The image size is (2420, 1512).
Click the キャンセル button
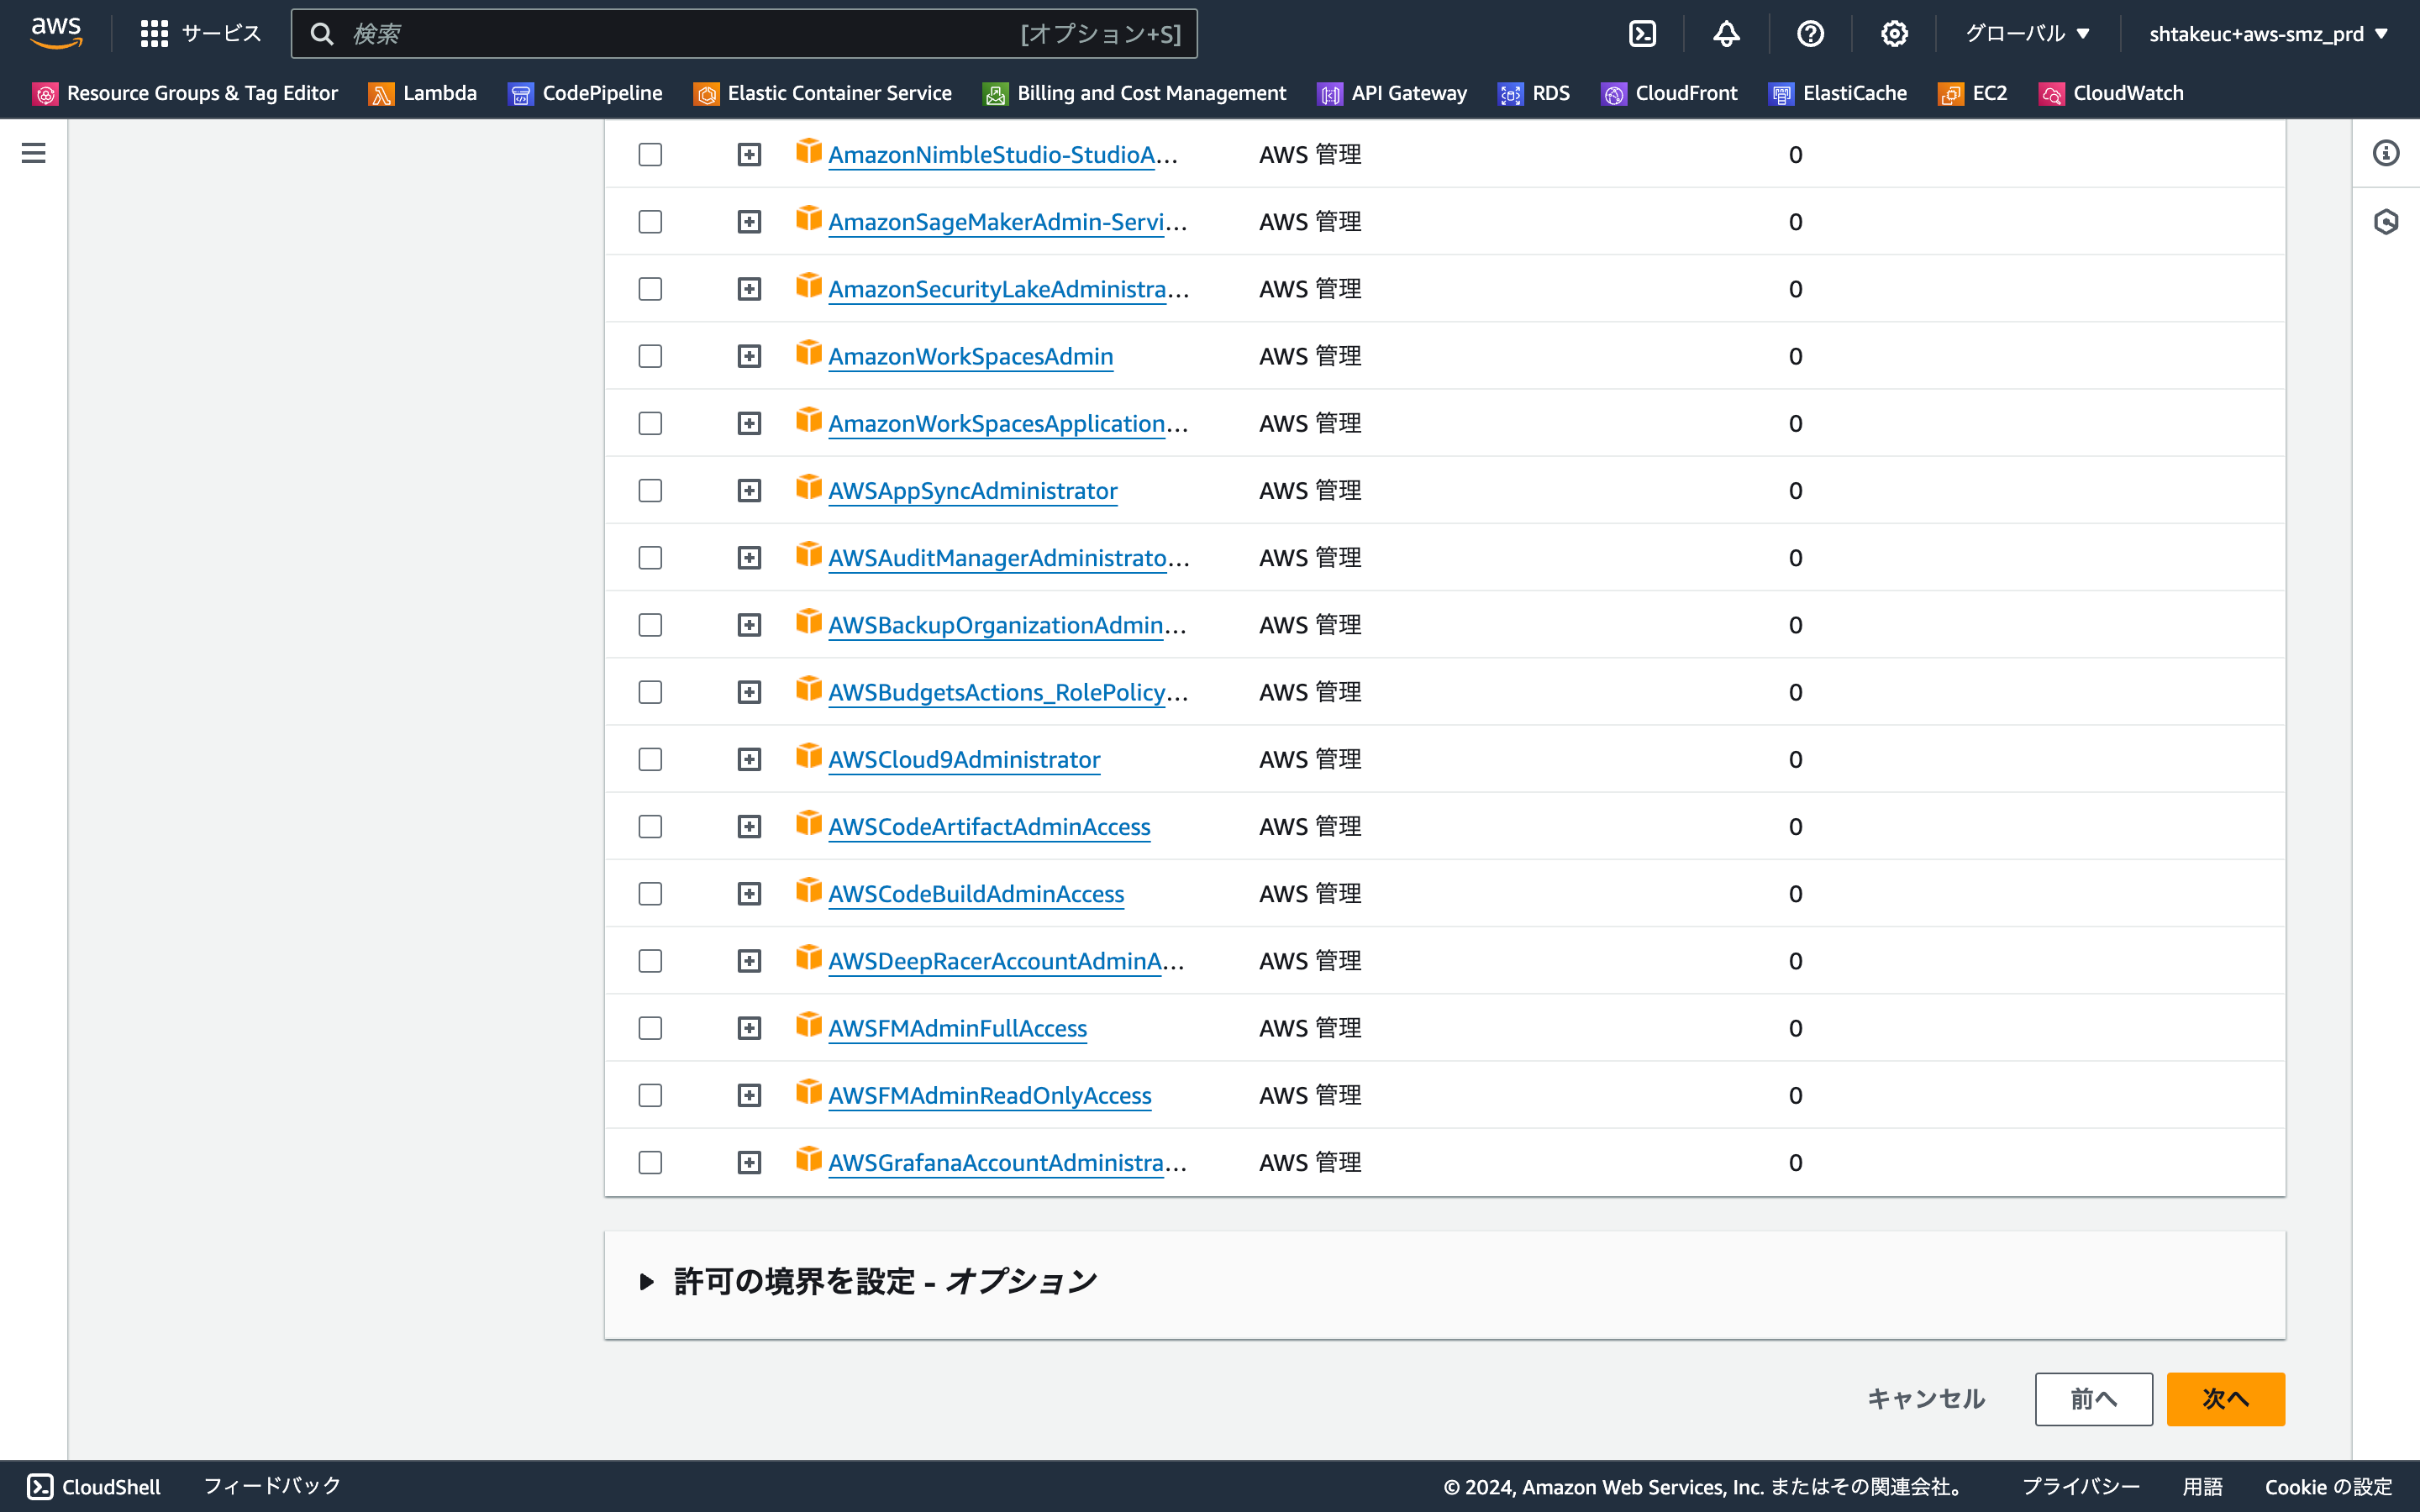[x=1926, y=1399]
